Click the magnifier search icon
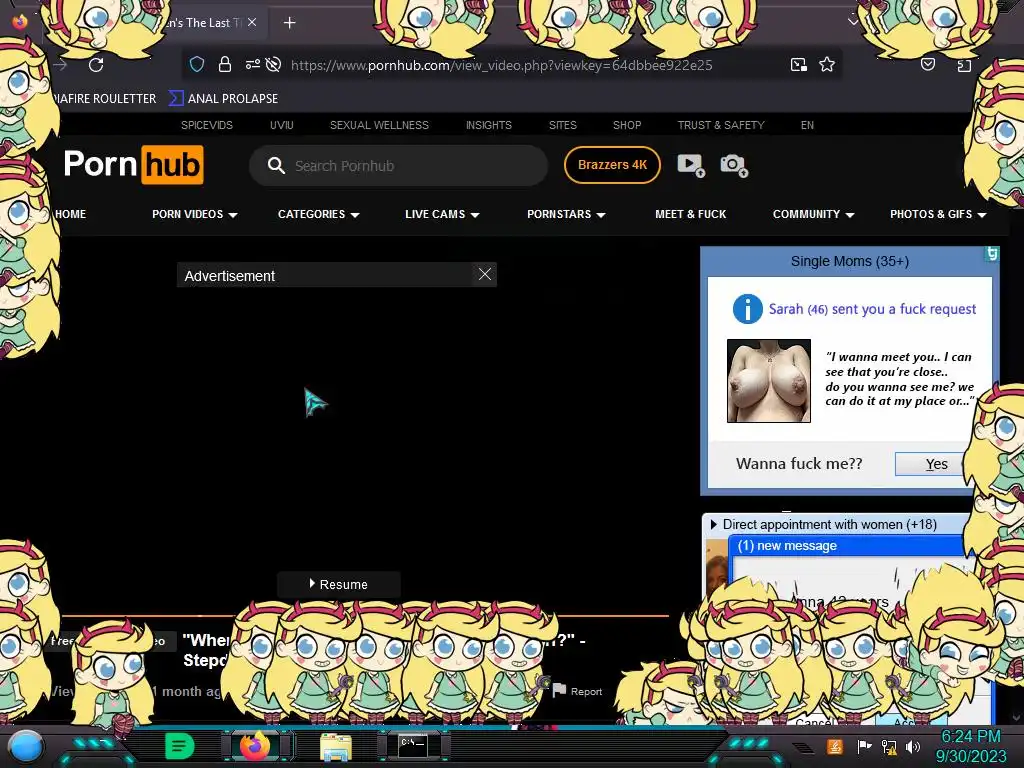 pyautogui.click(x=276, y=165)
